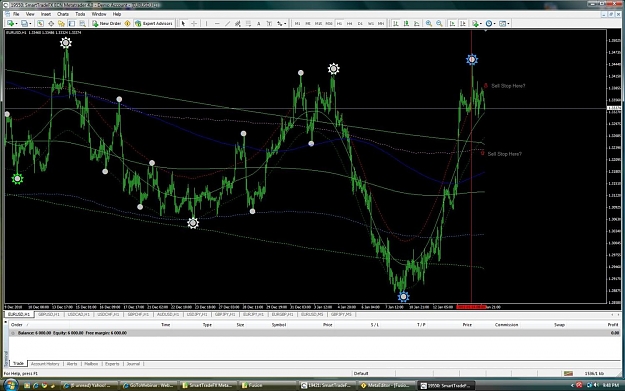Select the horizontal line drawing tool
Viewport: 625px width, 391px height.
(x=217, y=24)
